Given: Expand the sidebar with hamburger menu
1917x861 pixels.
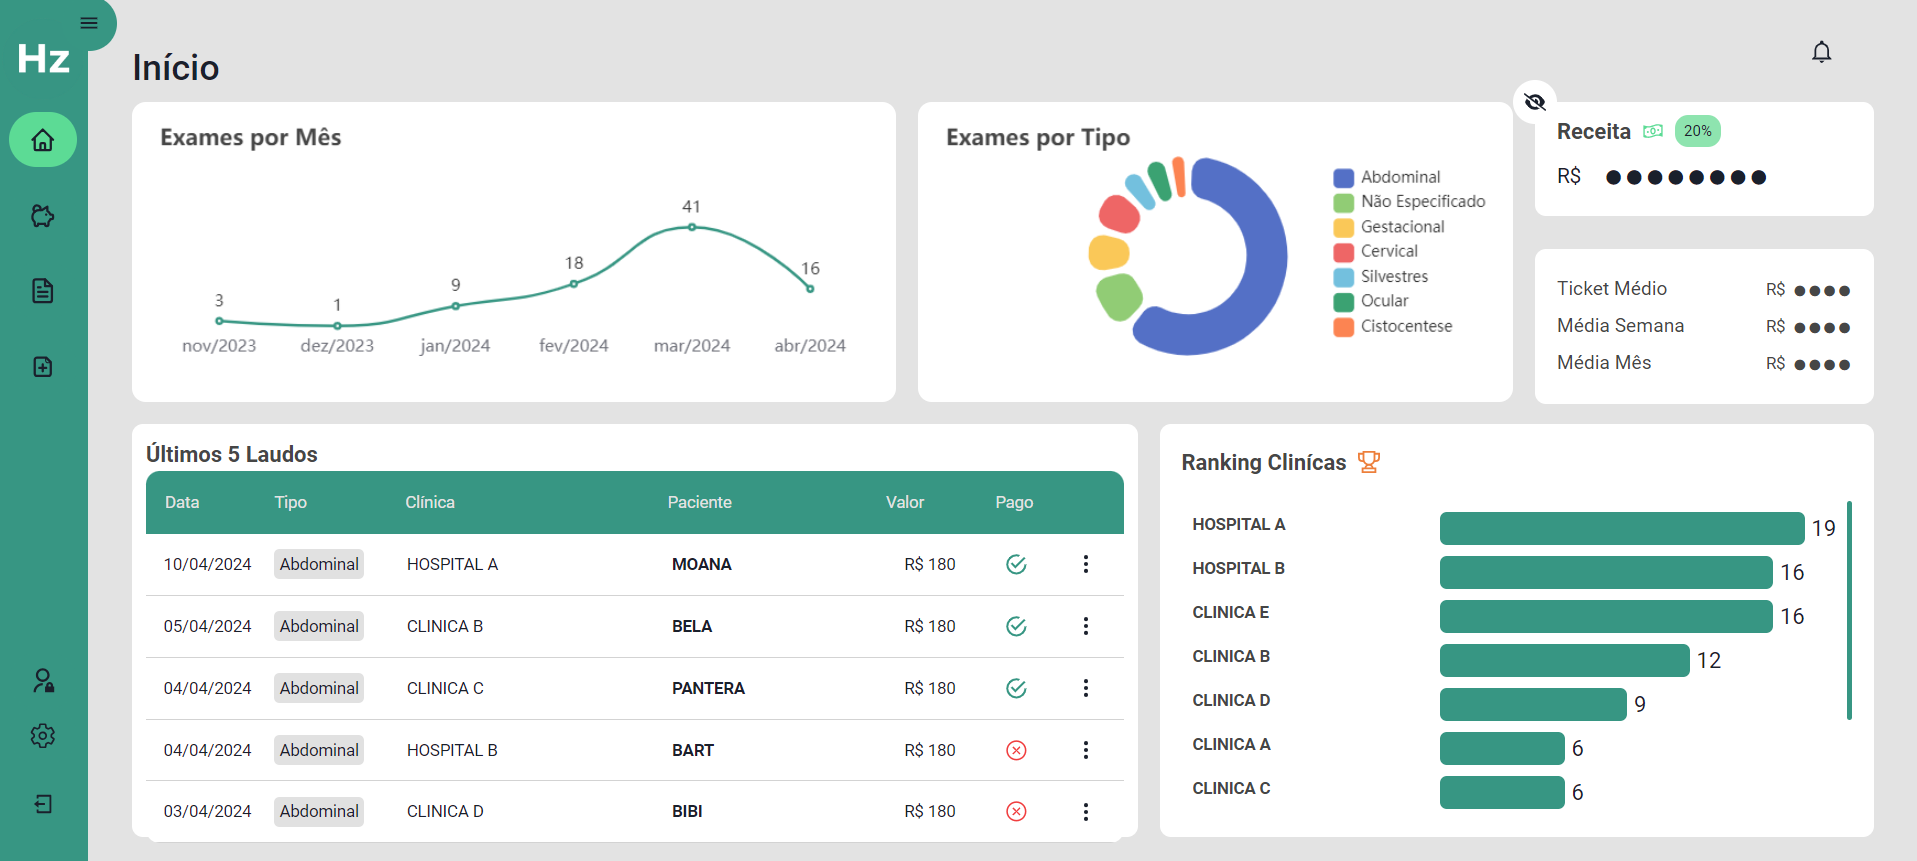Looking at the screenshot, I should click(x=89, y=23).
